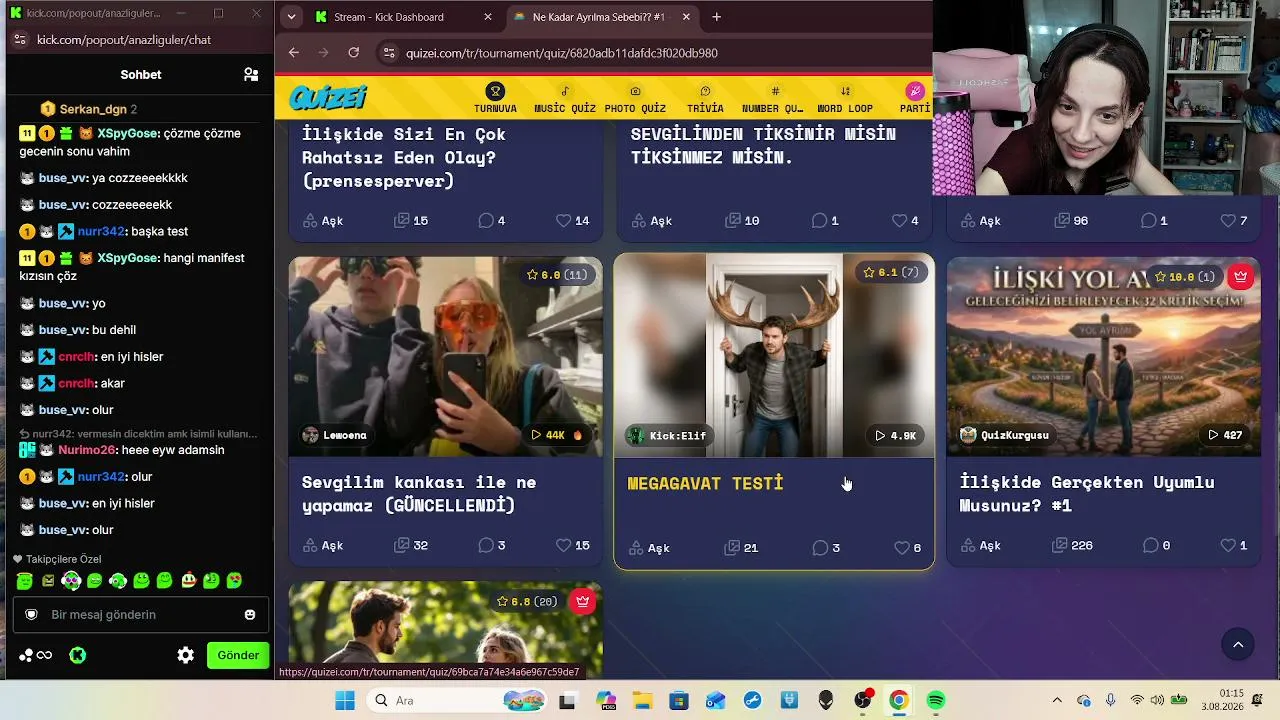Screen dimensions: 1280x720
Task: Click username Nurimo26 in chat
Action: click(x=88, y=450)
